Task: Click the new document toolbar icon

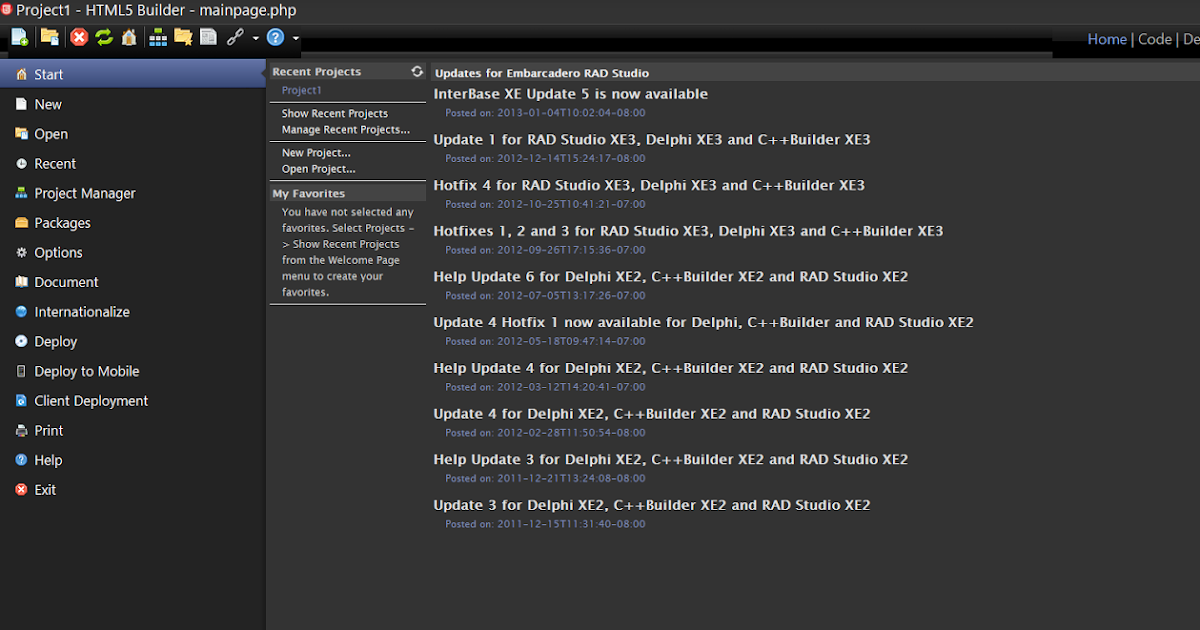Action: click(20, 38)
